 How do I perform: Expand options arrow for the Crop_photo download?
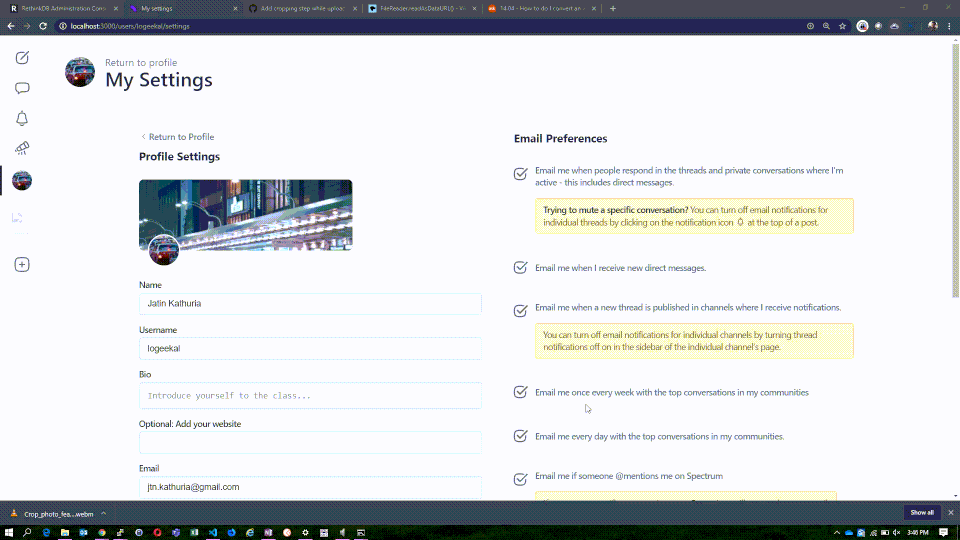point(103,514)
